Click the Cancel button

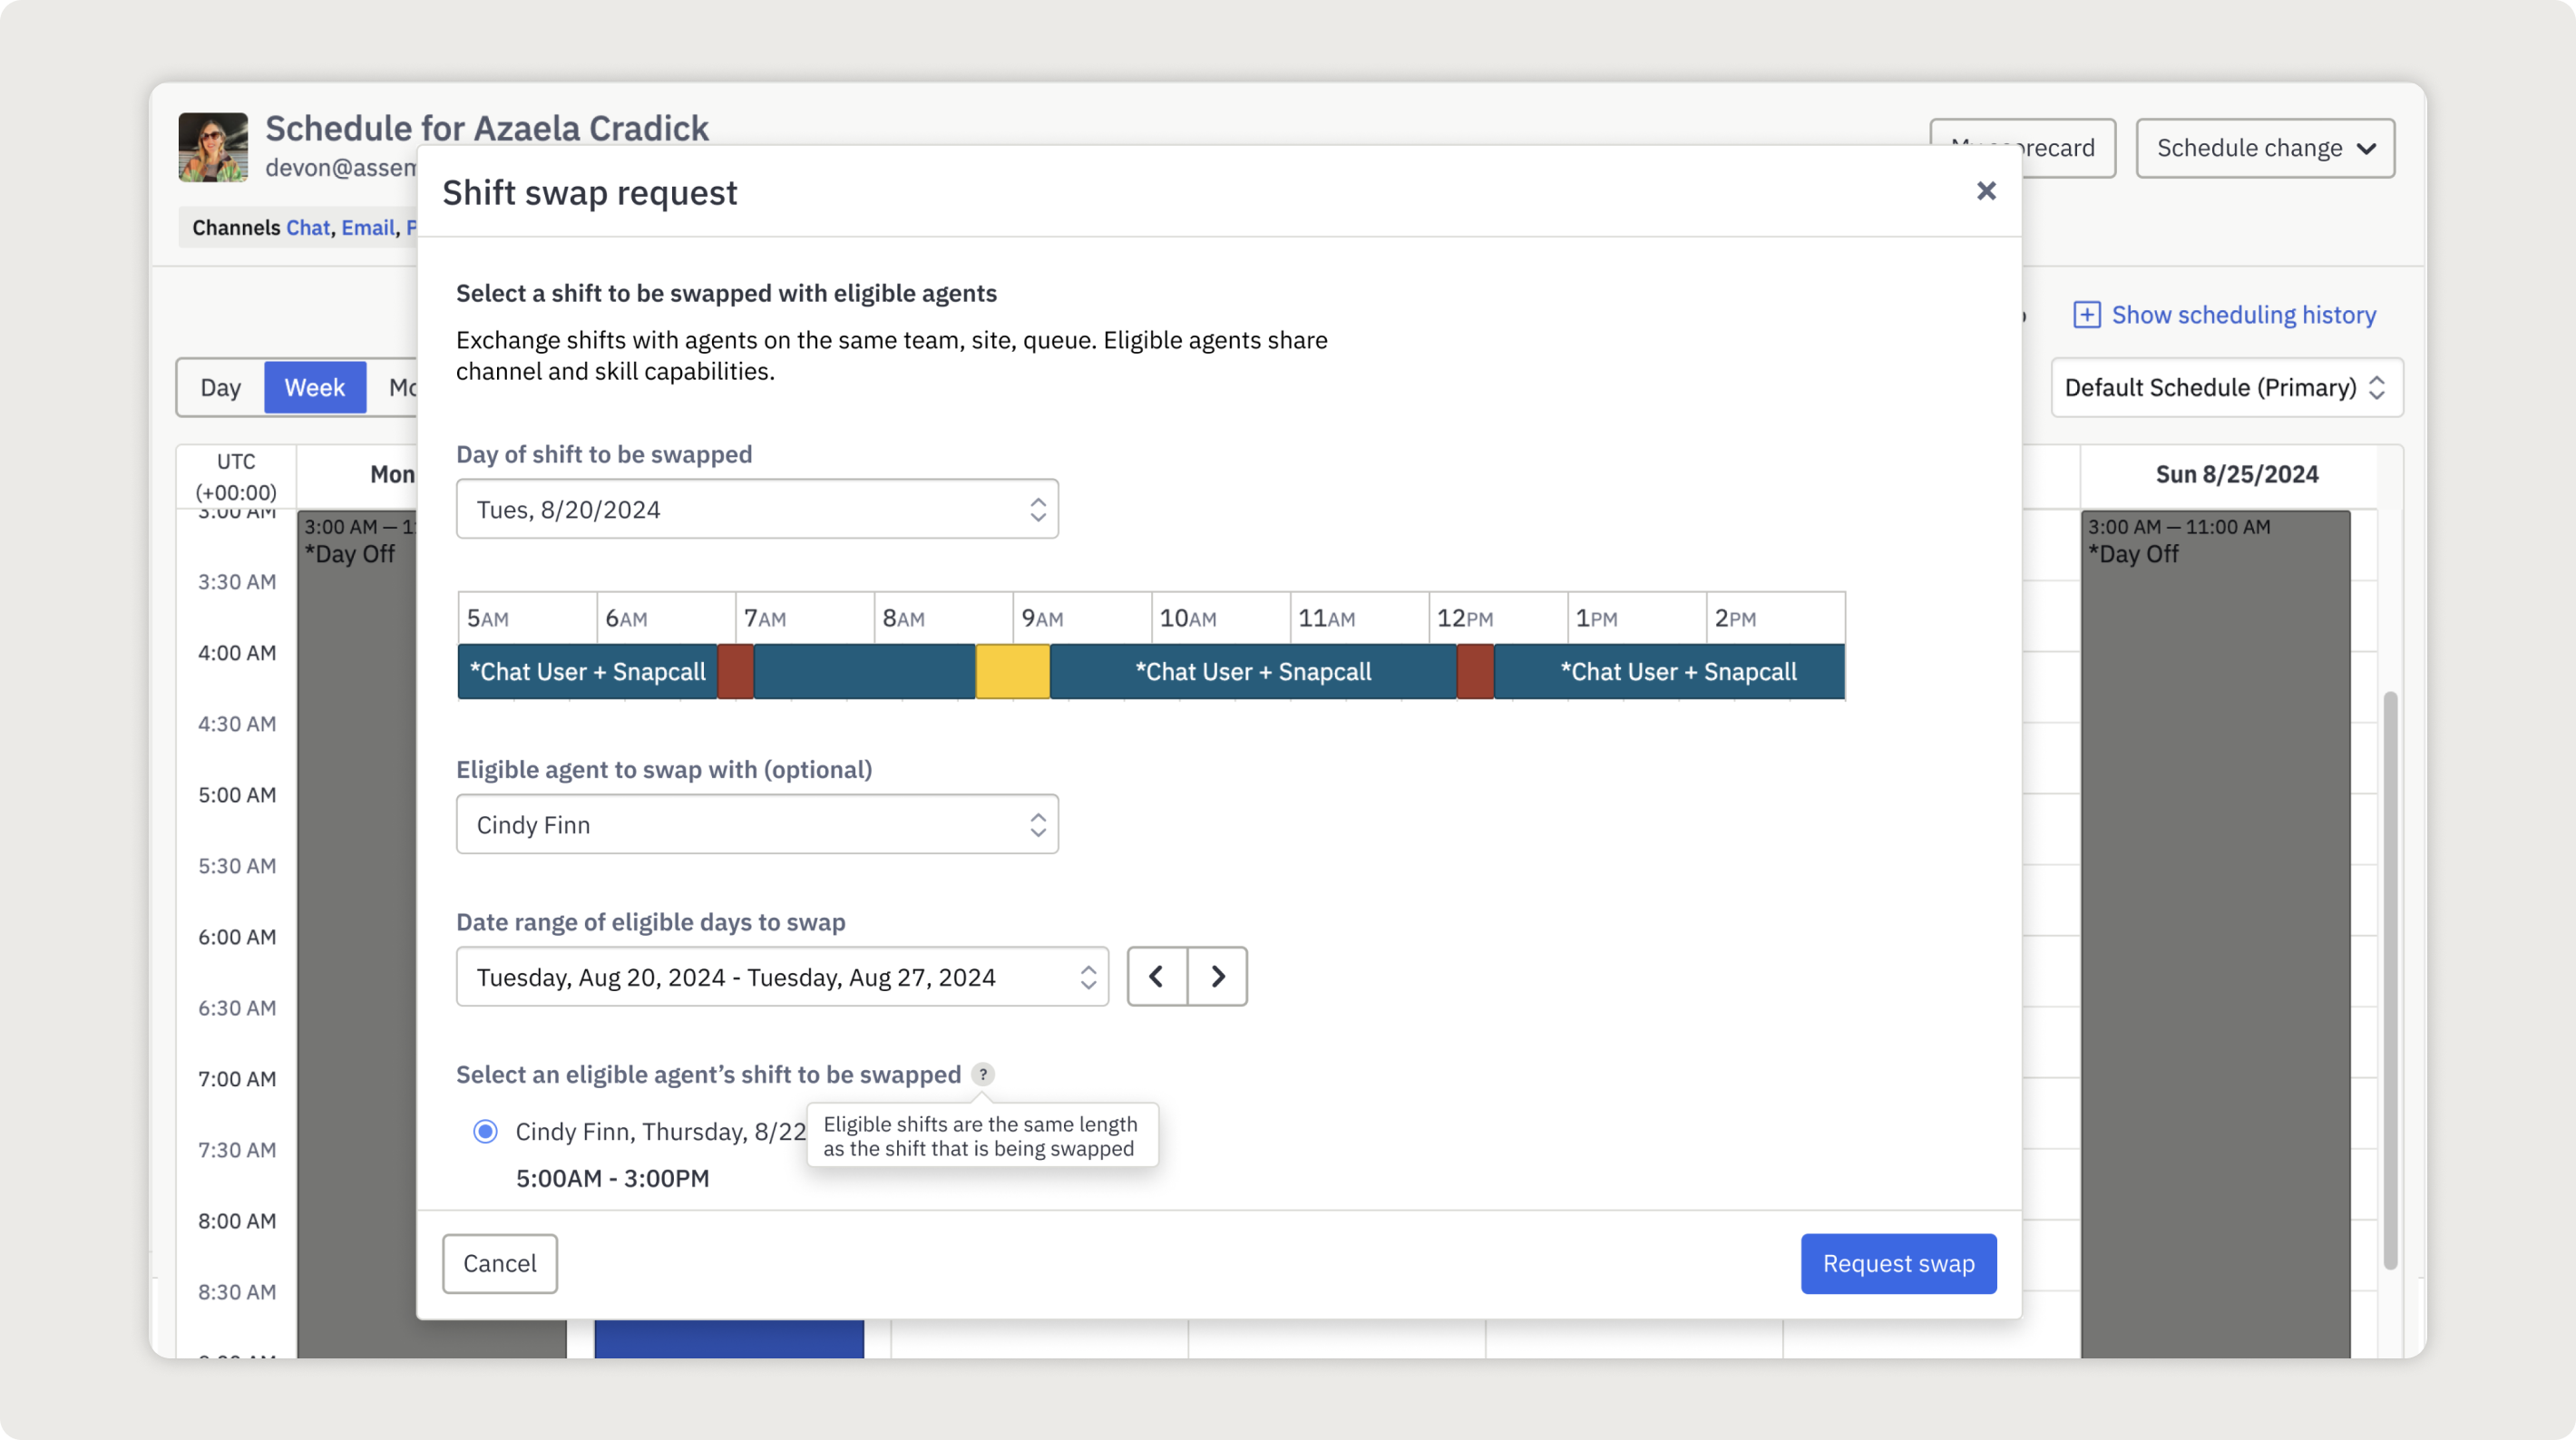499,1263
